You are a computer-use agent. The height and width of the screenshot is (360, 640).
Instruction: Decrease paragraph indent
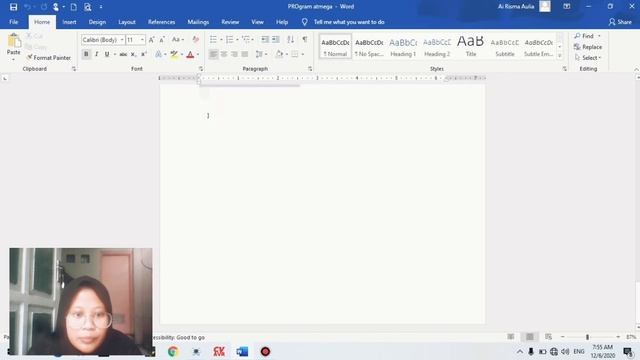click(265, 40)
